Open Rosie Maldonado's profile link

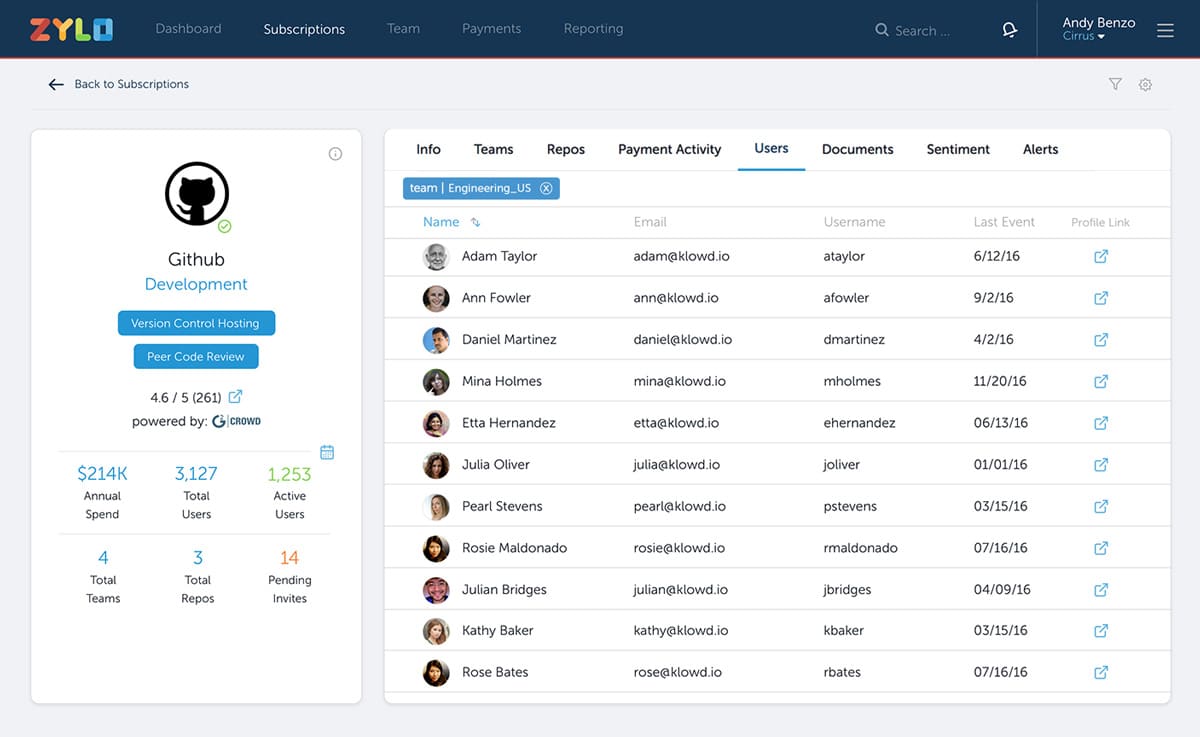(1101, 548)
